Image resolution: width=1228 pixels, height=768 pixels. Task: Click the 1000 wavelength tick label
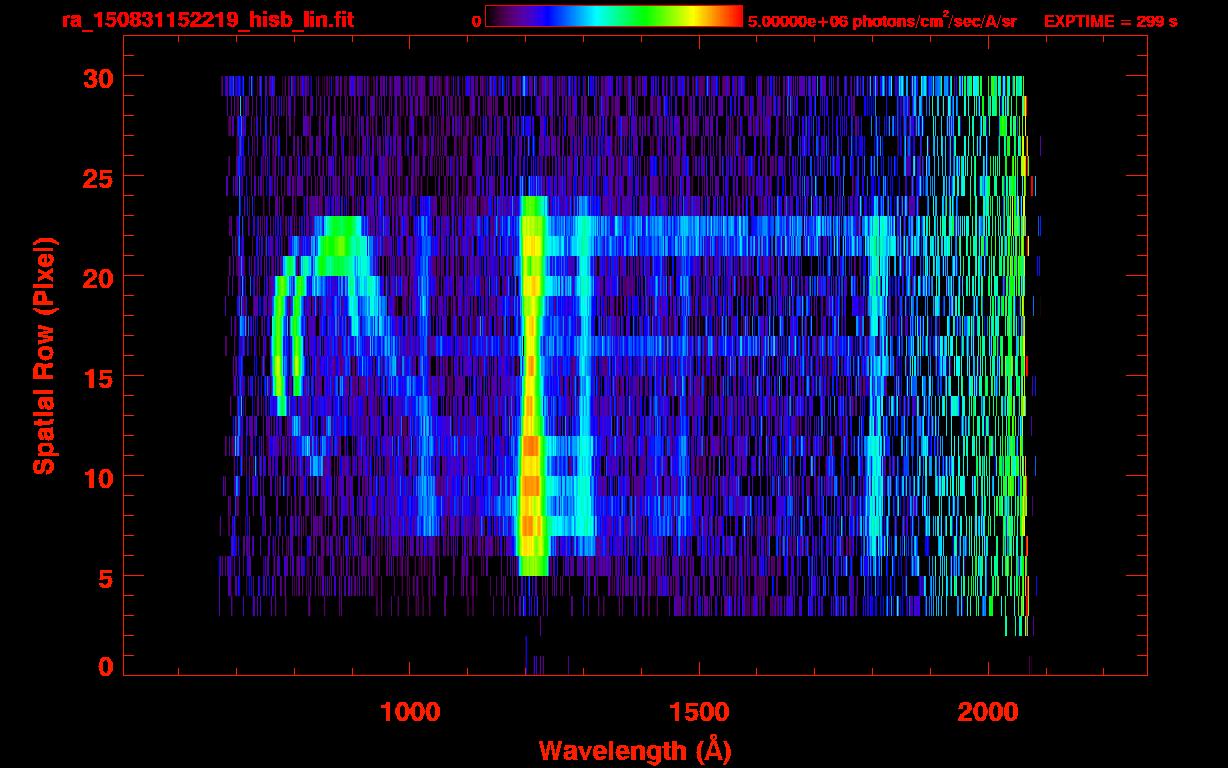tap(409, 712)
